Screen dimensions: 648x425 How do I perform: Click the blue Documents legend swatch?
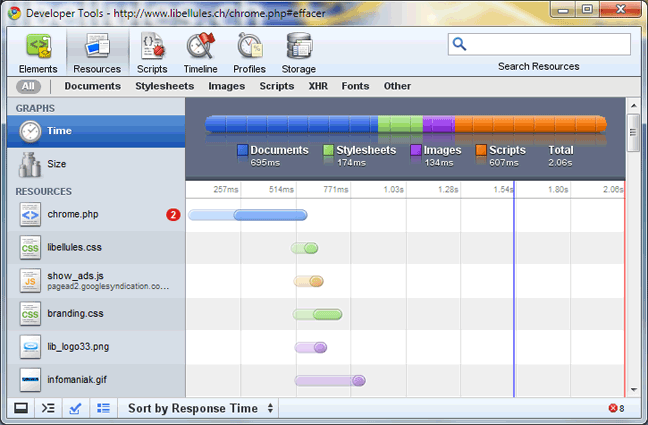click(243, 150)
